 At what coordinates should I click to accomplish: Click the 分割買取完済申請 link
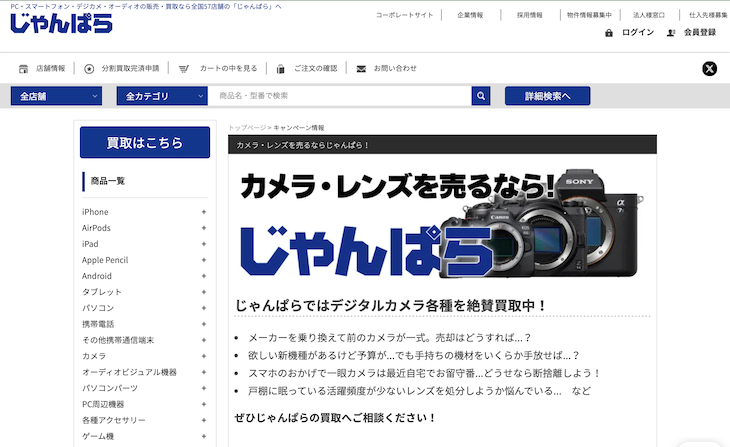click(x=130, y=68)
